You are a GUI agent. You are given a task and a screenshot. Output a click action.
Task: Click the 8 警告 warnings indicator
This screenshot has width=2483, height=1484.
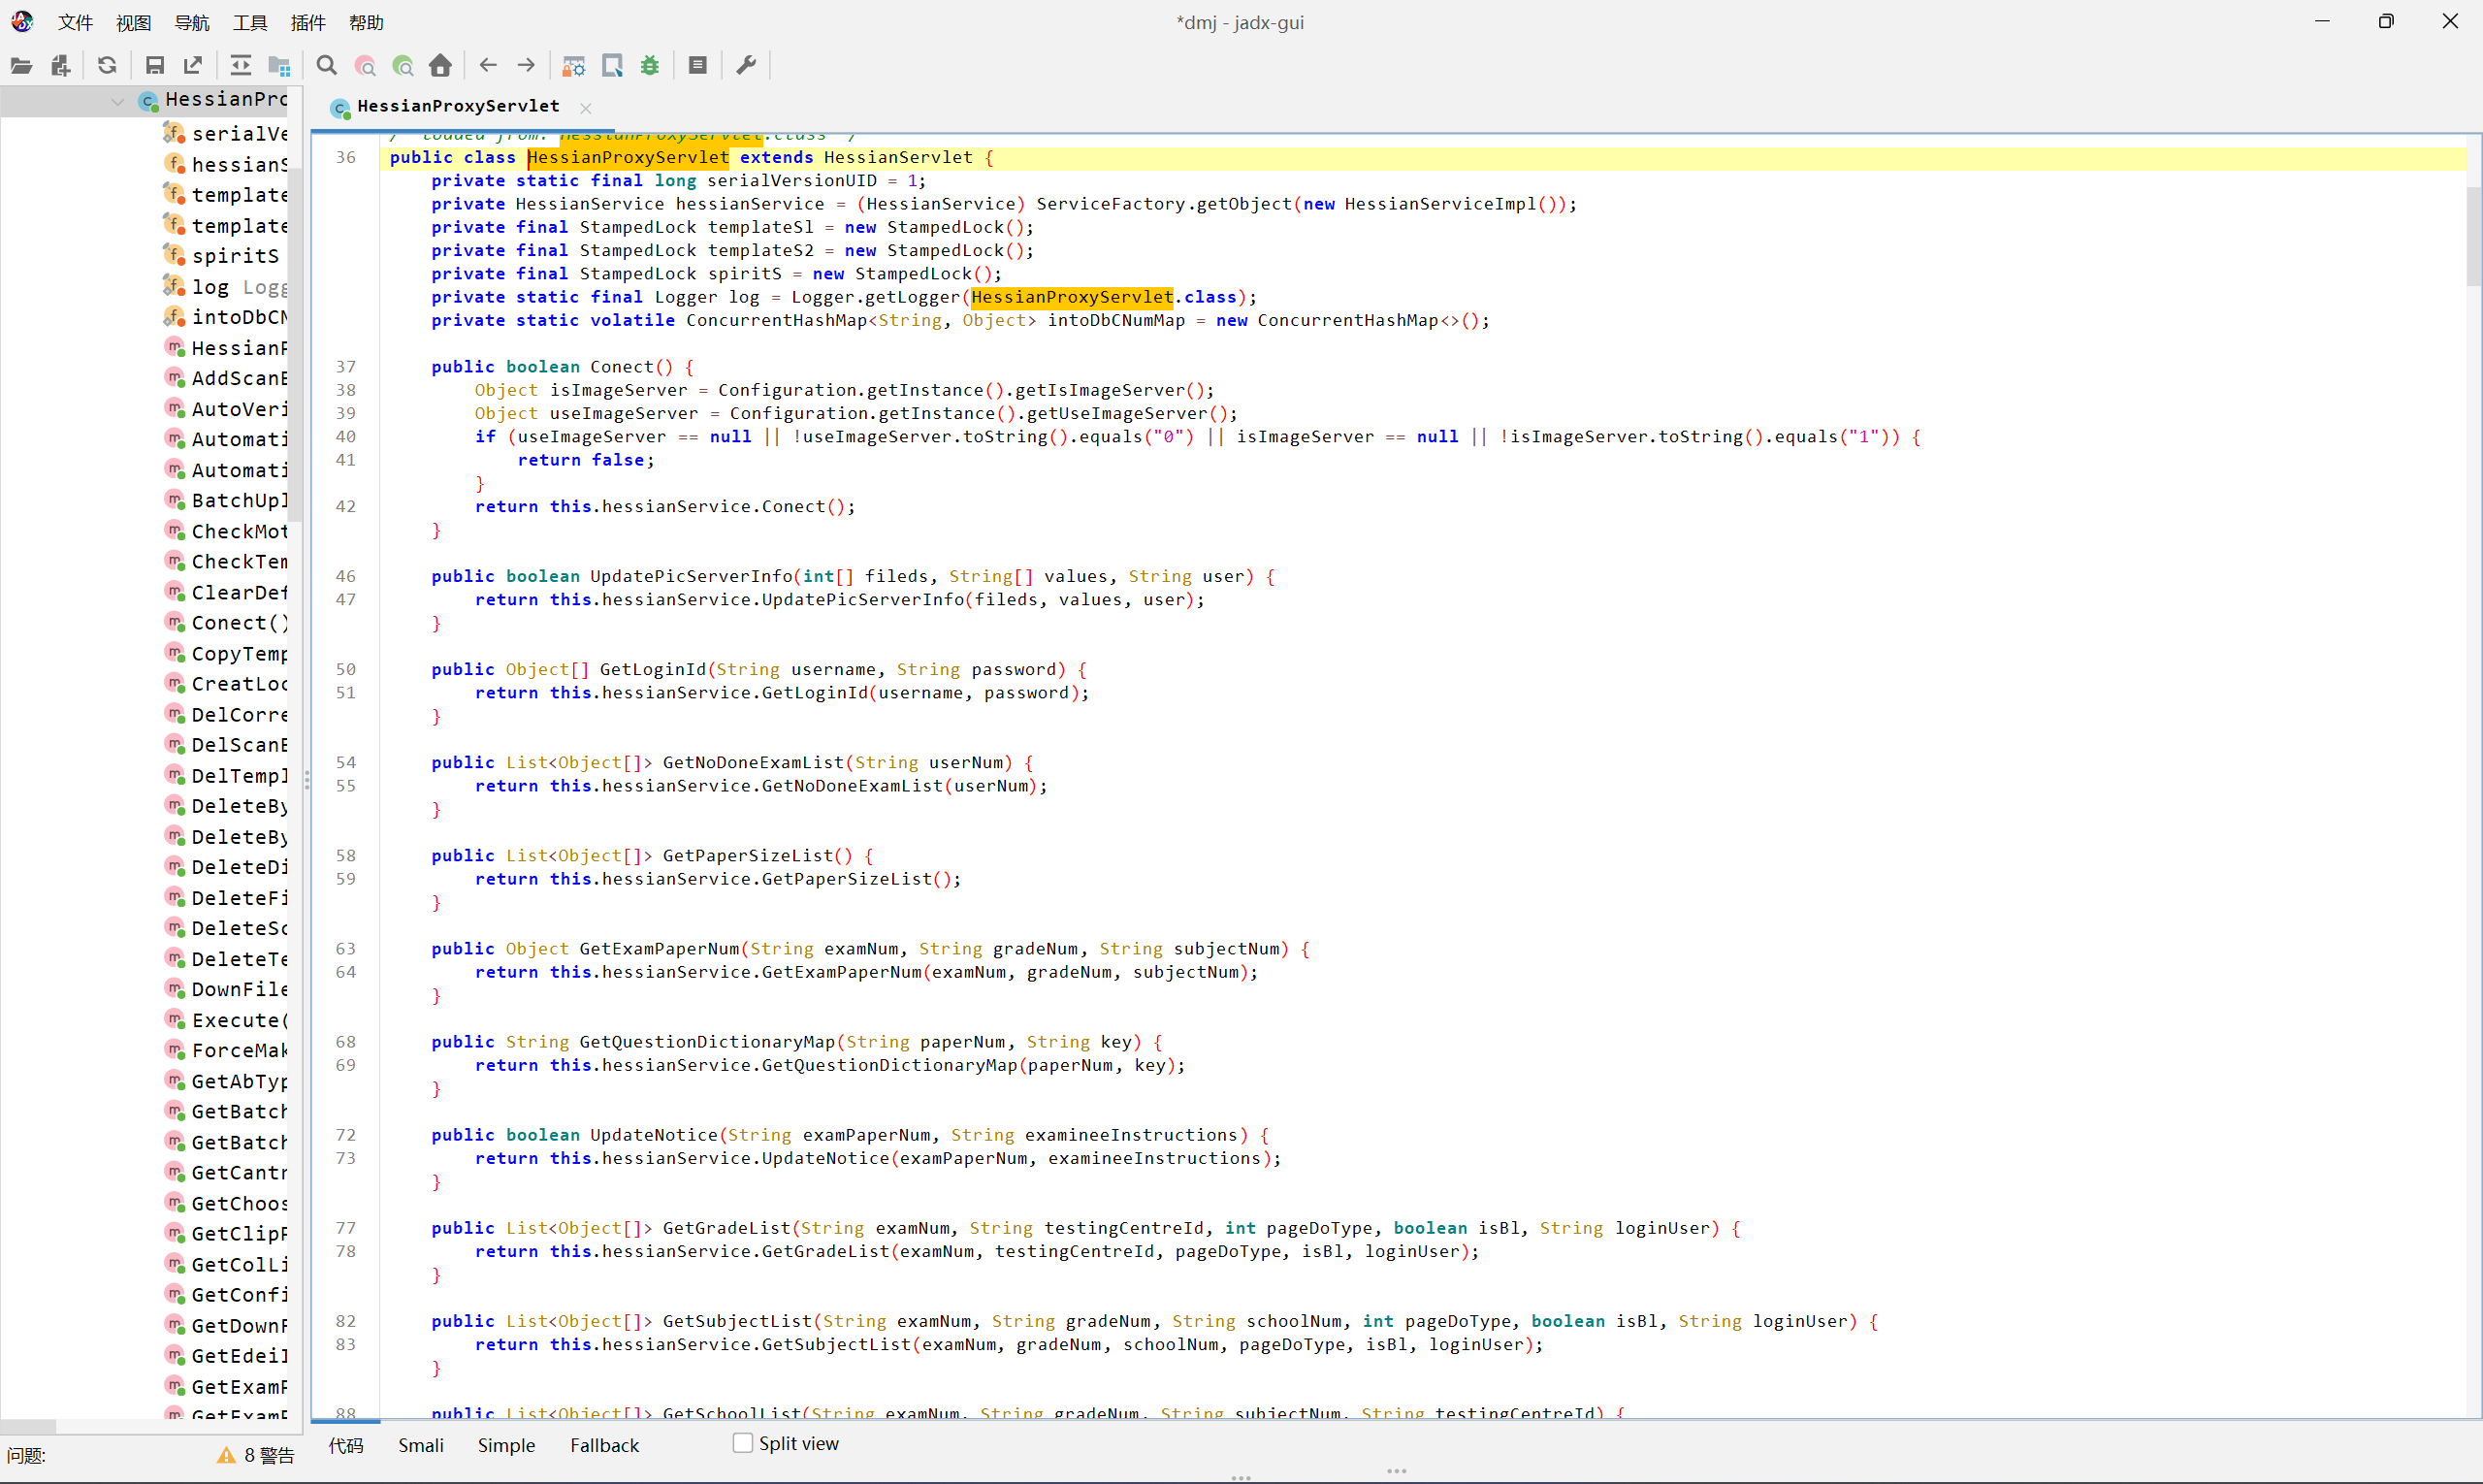pyautogui.click(x=256, y=1456)
